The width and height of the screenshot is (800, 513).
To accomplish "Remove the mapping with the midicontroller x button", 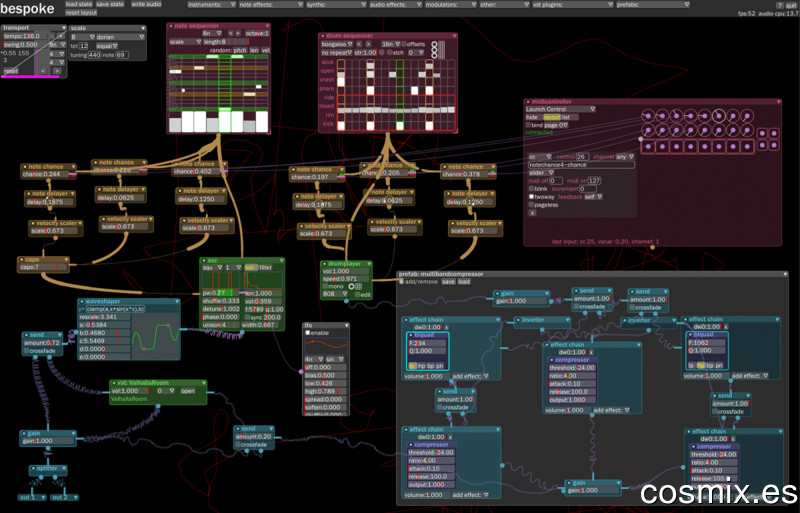I will click(x=532, y=213).
